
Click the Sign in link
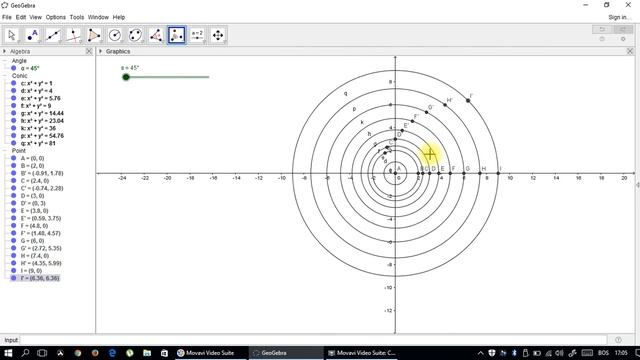click(x=619, y=17)
